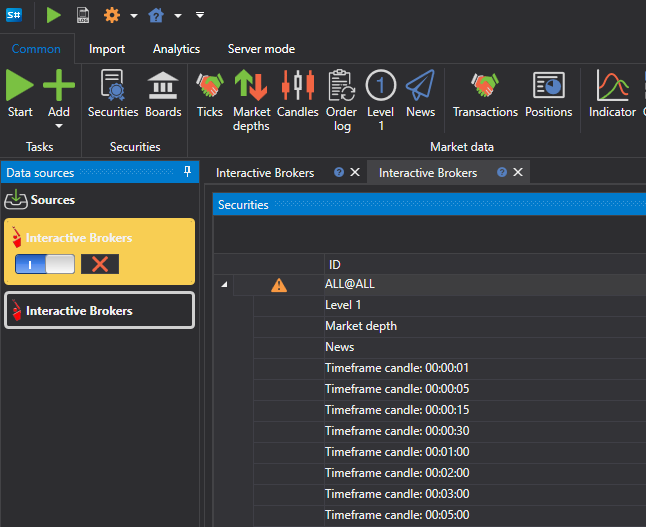Select Timeframe candle: 00:01:00 row
Screen dimensions: 646x527
pyautogui.click(x=449, y=452)
